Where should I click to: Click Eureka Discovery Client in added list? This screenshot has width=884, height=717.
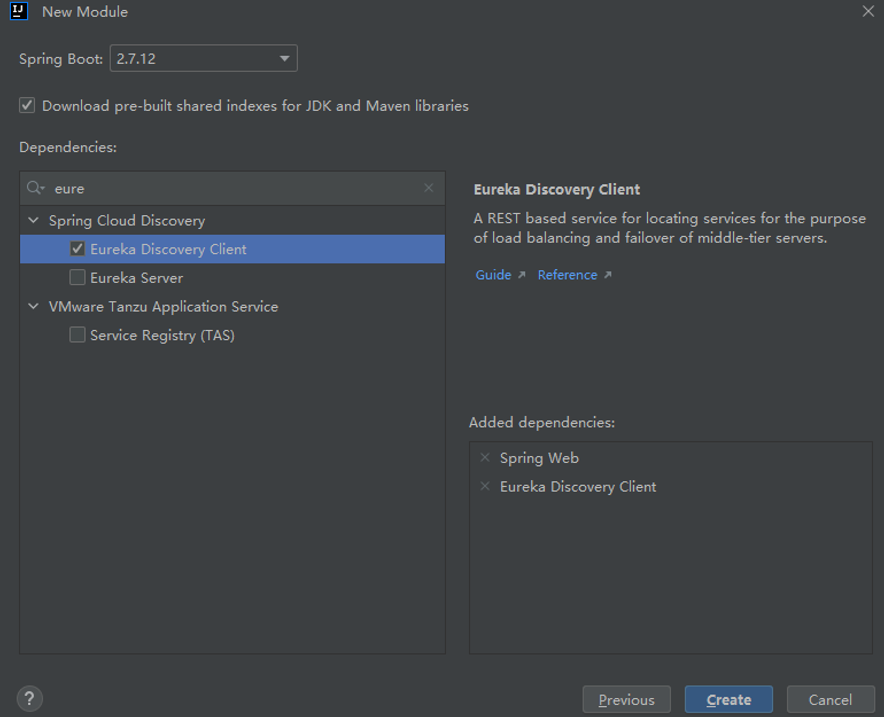point(578,487)
